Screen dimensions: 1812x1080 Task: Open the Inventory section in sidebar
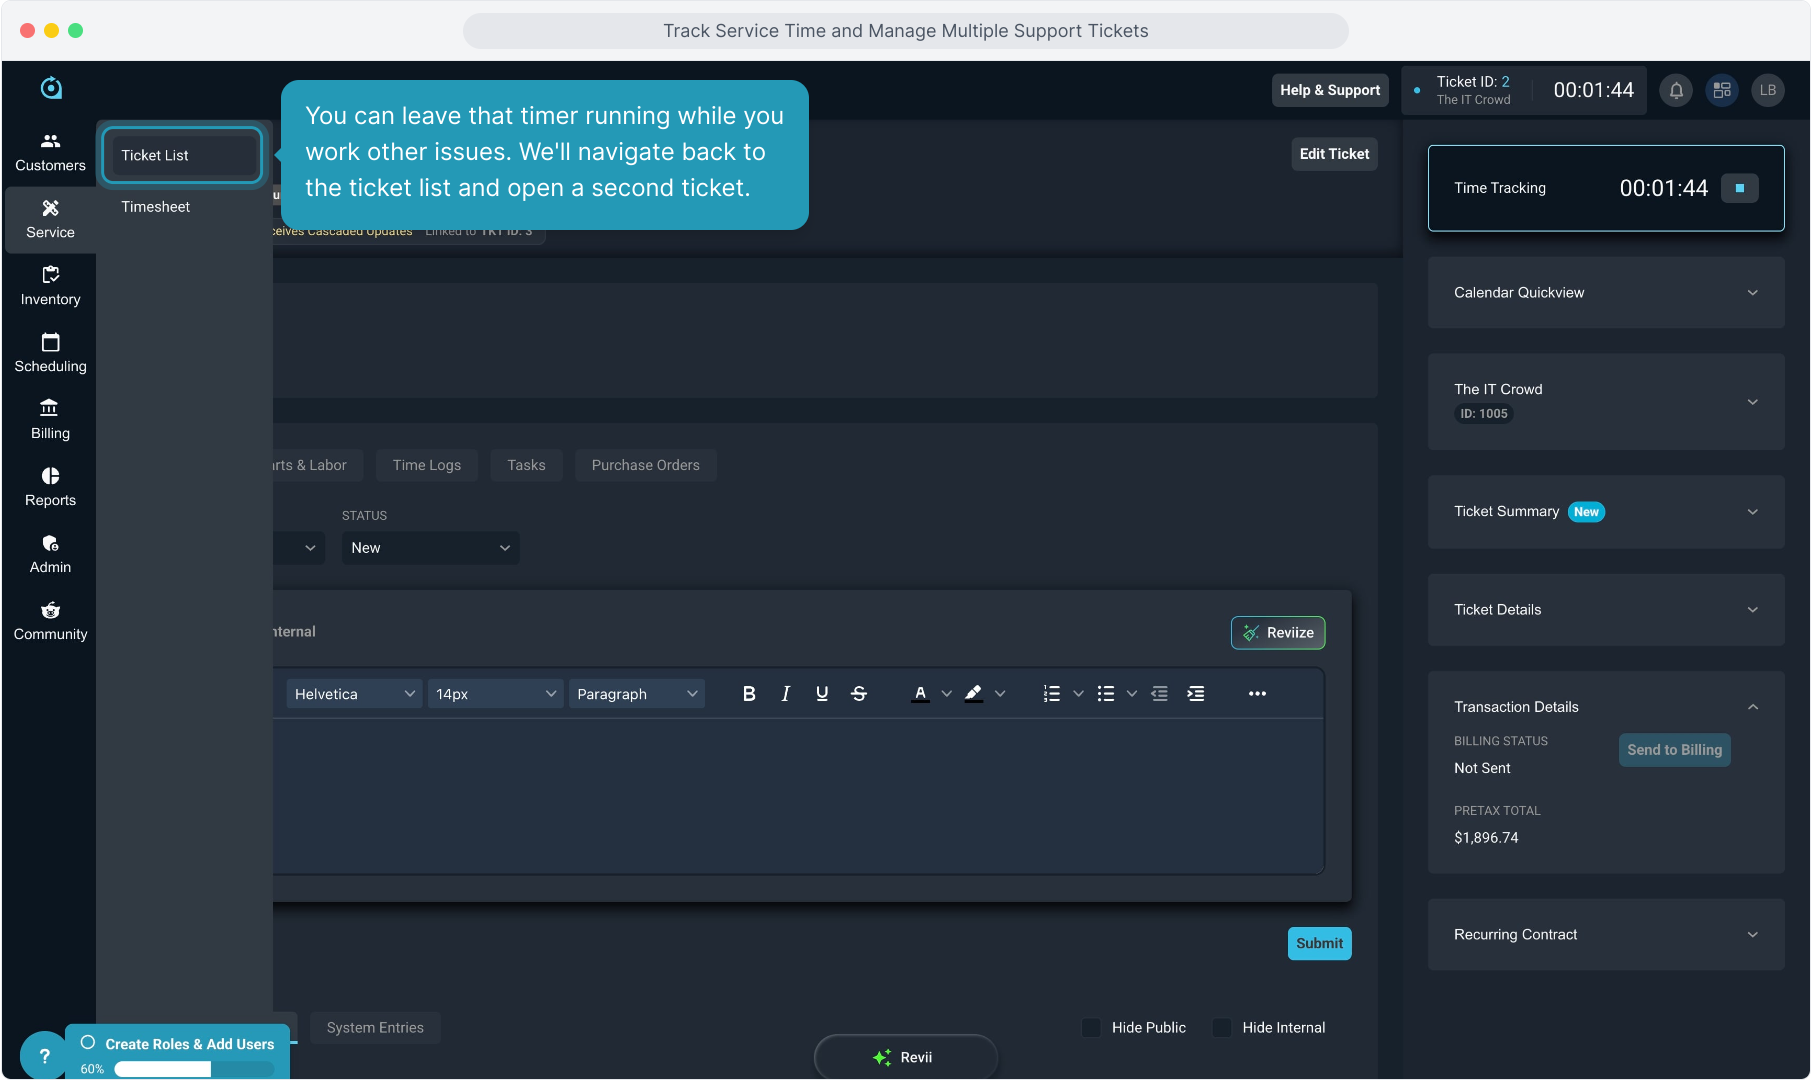(x=50, y=286)
